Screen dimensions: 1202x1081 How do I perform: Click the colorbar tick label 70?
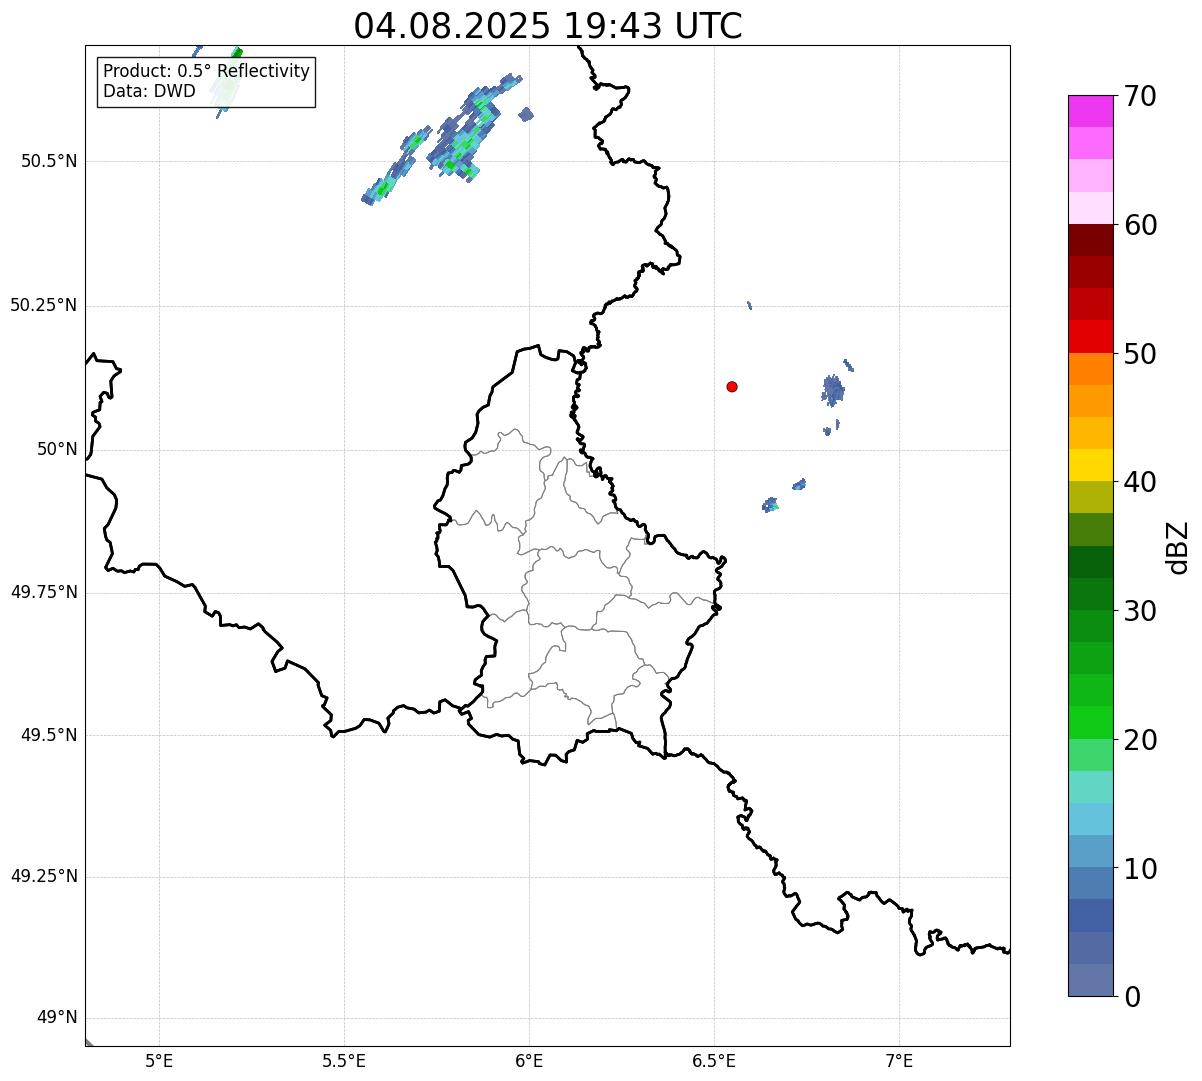click(1140, 96)
